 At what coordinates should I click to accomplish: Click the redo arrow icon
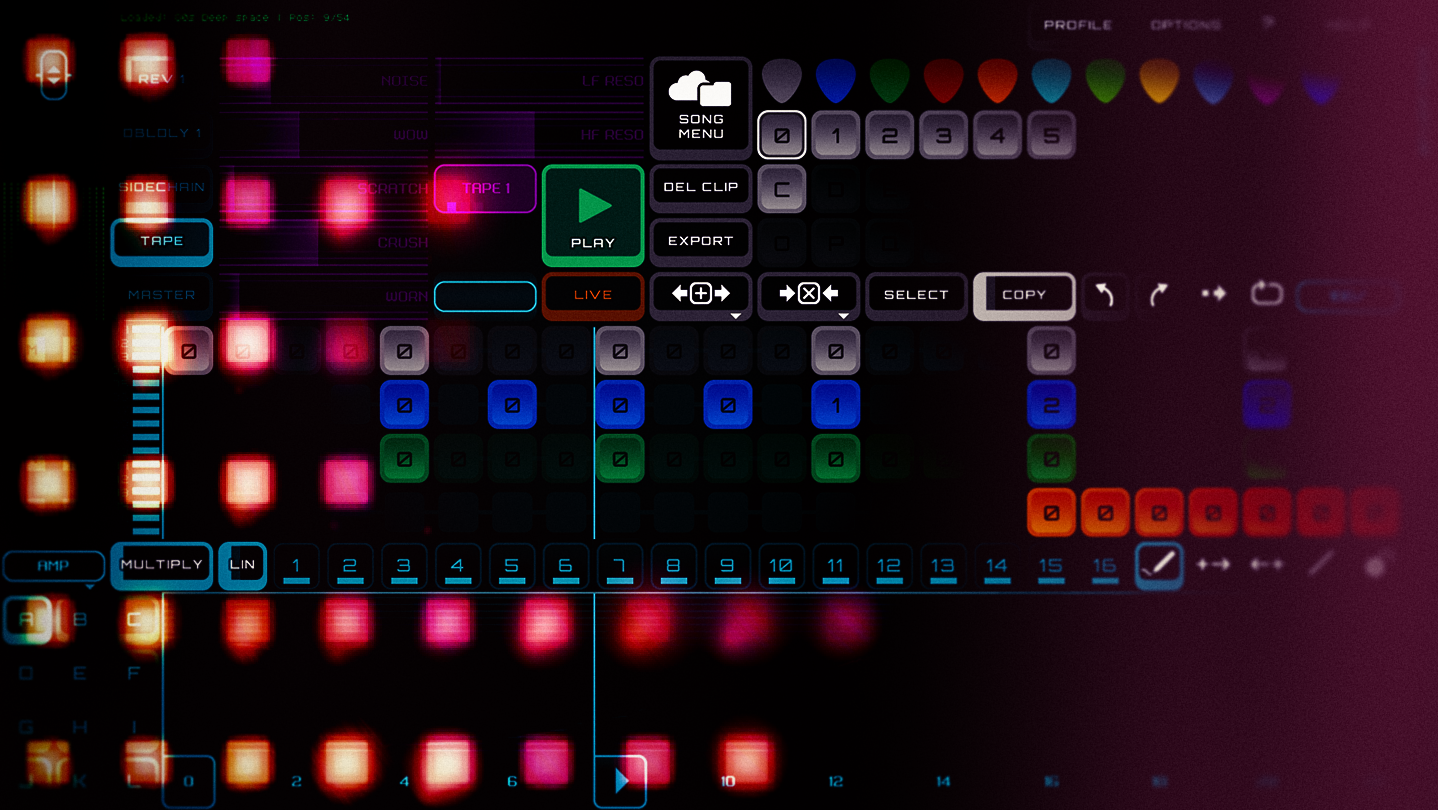click(x=1159, y=295)
